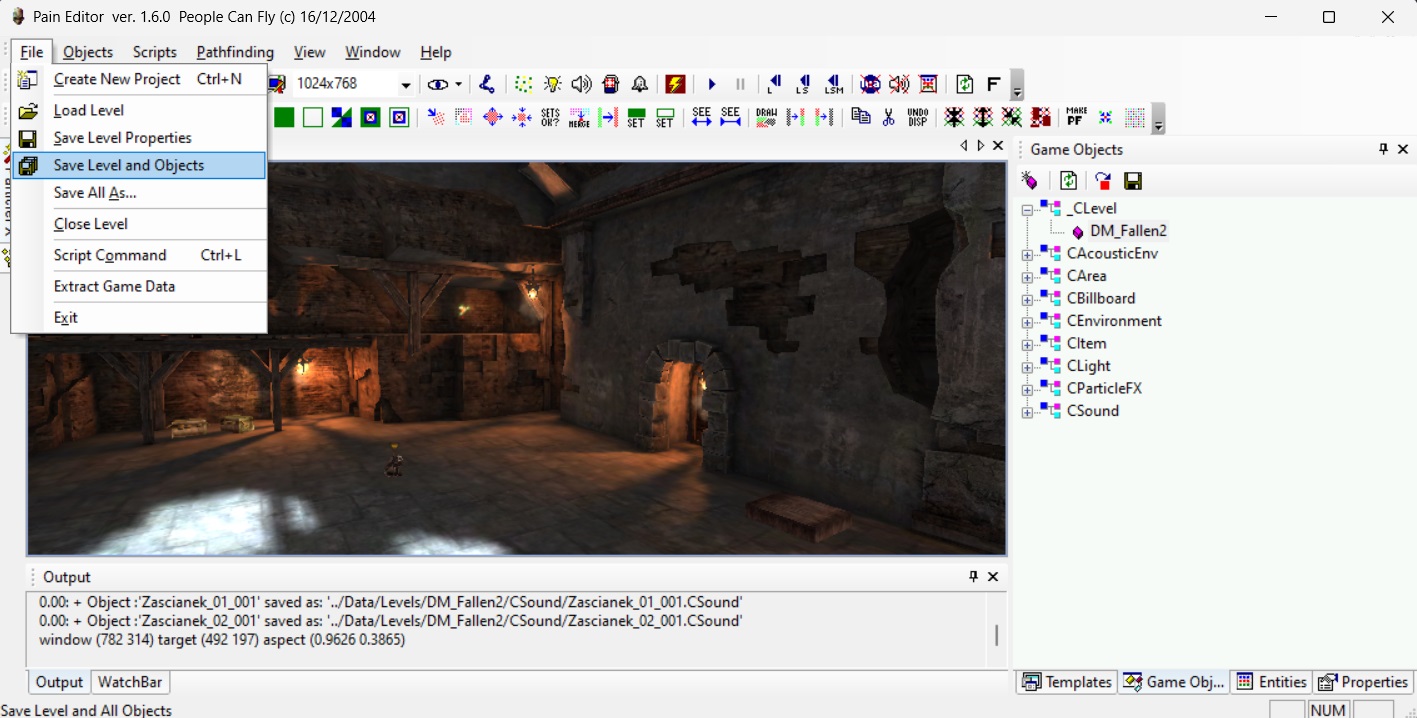Open the 1024x768 resolution dropdown
Viewport: 1417px width, 718px height.
pos(405,84)
